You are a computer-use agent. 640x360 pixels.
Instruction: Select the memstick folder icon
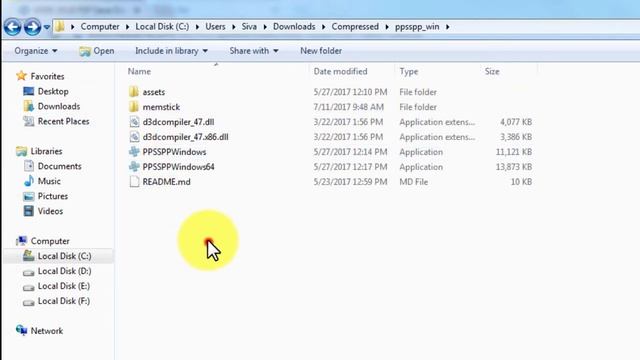point(134,107)
